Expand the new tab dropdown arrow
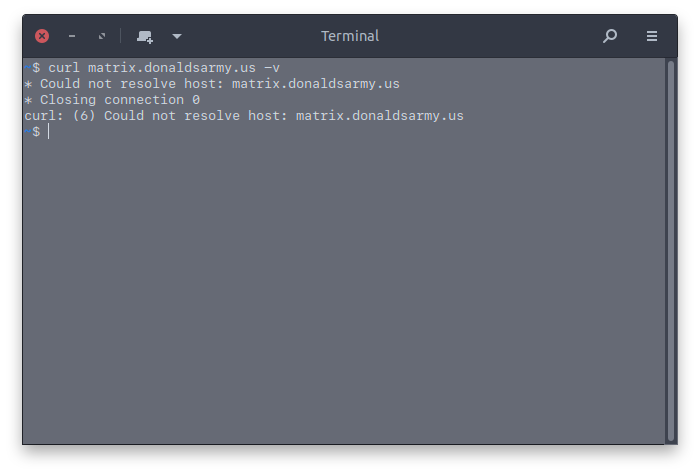The height and width of the screenshot is (475, 700). (177, 36)
